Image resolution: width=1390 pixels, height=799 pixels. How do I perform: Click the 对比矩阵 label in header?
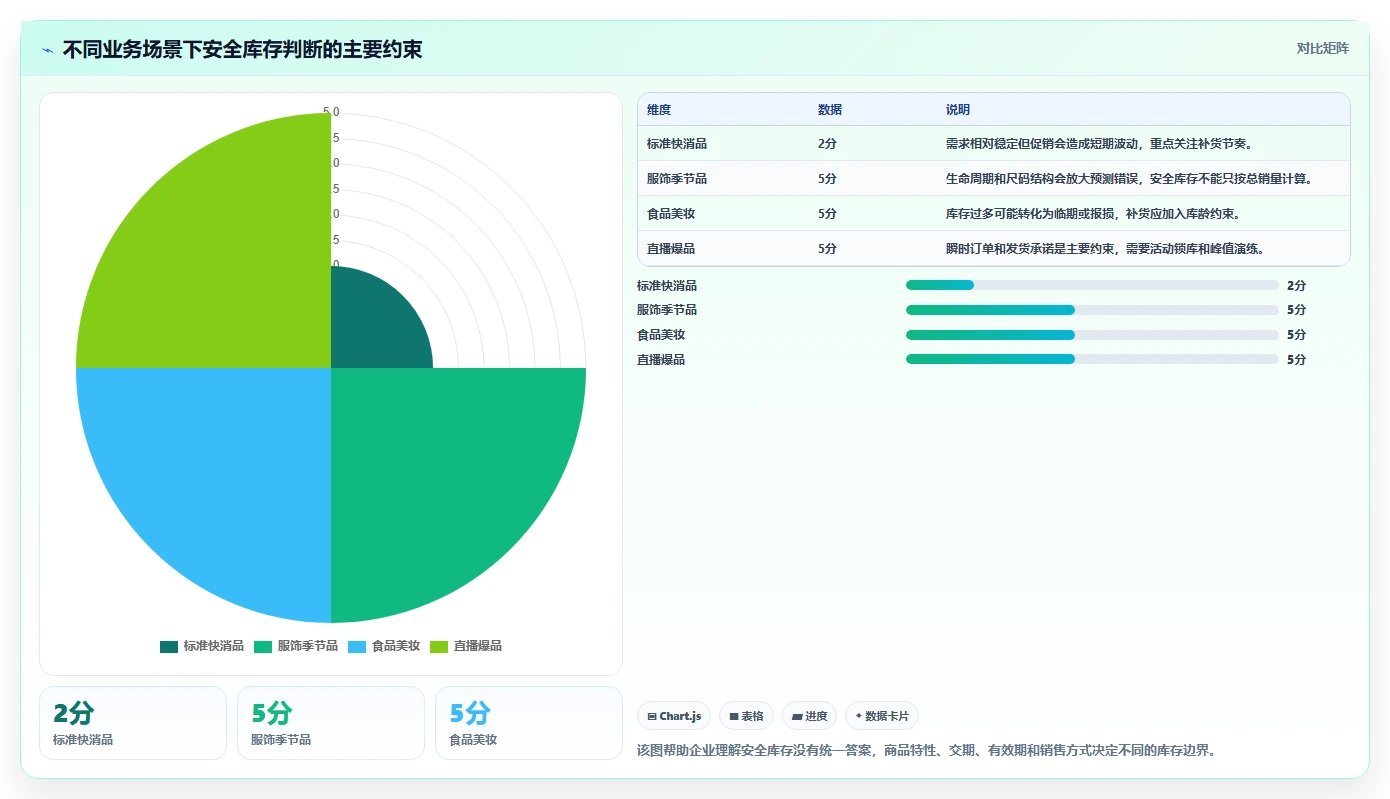[x=1322, y=48]
